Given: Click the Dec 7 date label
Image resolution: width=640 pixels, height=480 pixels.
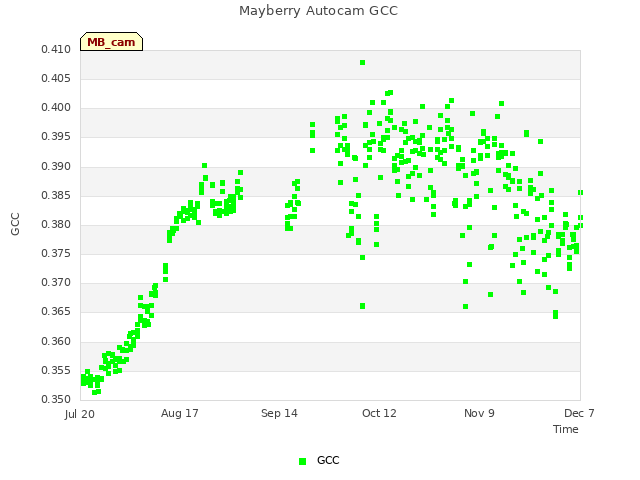Looking at the screenshot, I should point(579,413).
